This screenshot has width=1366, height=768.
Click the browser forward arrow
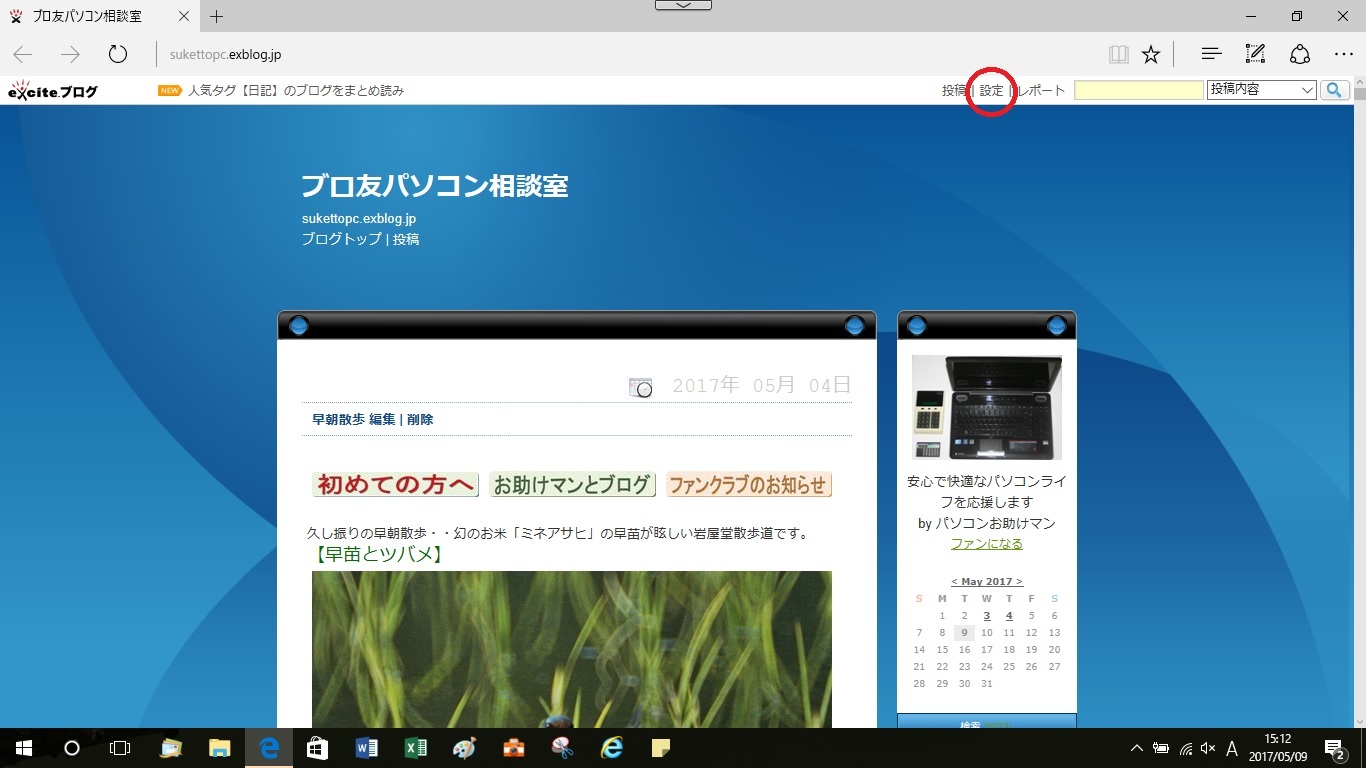(x=70, y=54)
